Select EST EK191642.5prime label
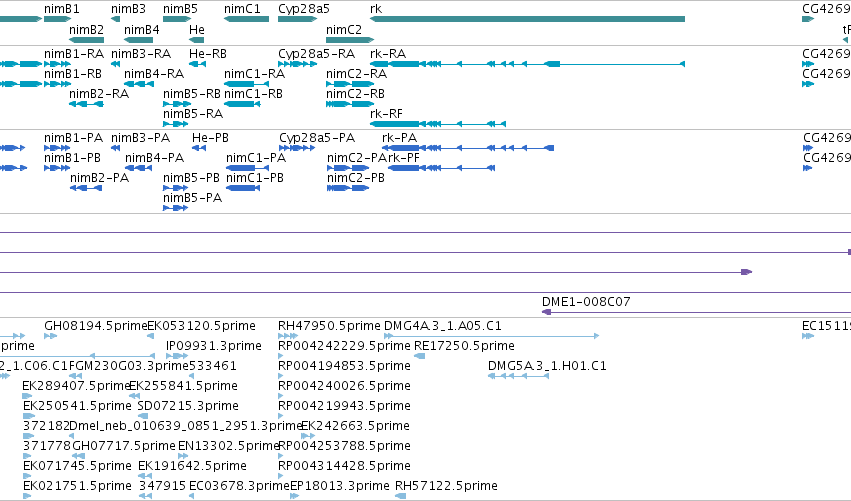Viewport: 851px width, 501px height. (193, 466)
